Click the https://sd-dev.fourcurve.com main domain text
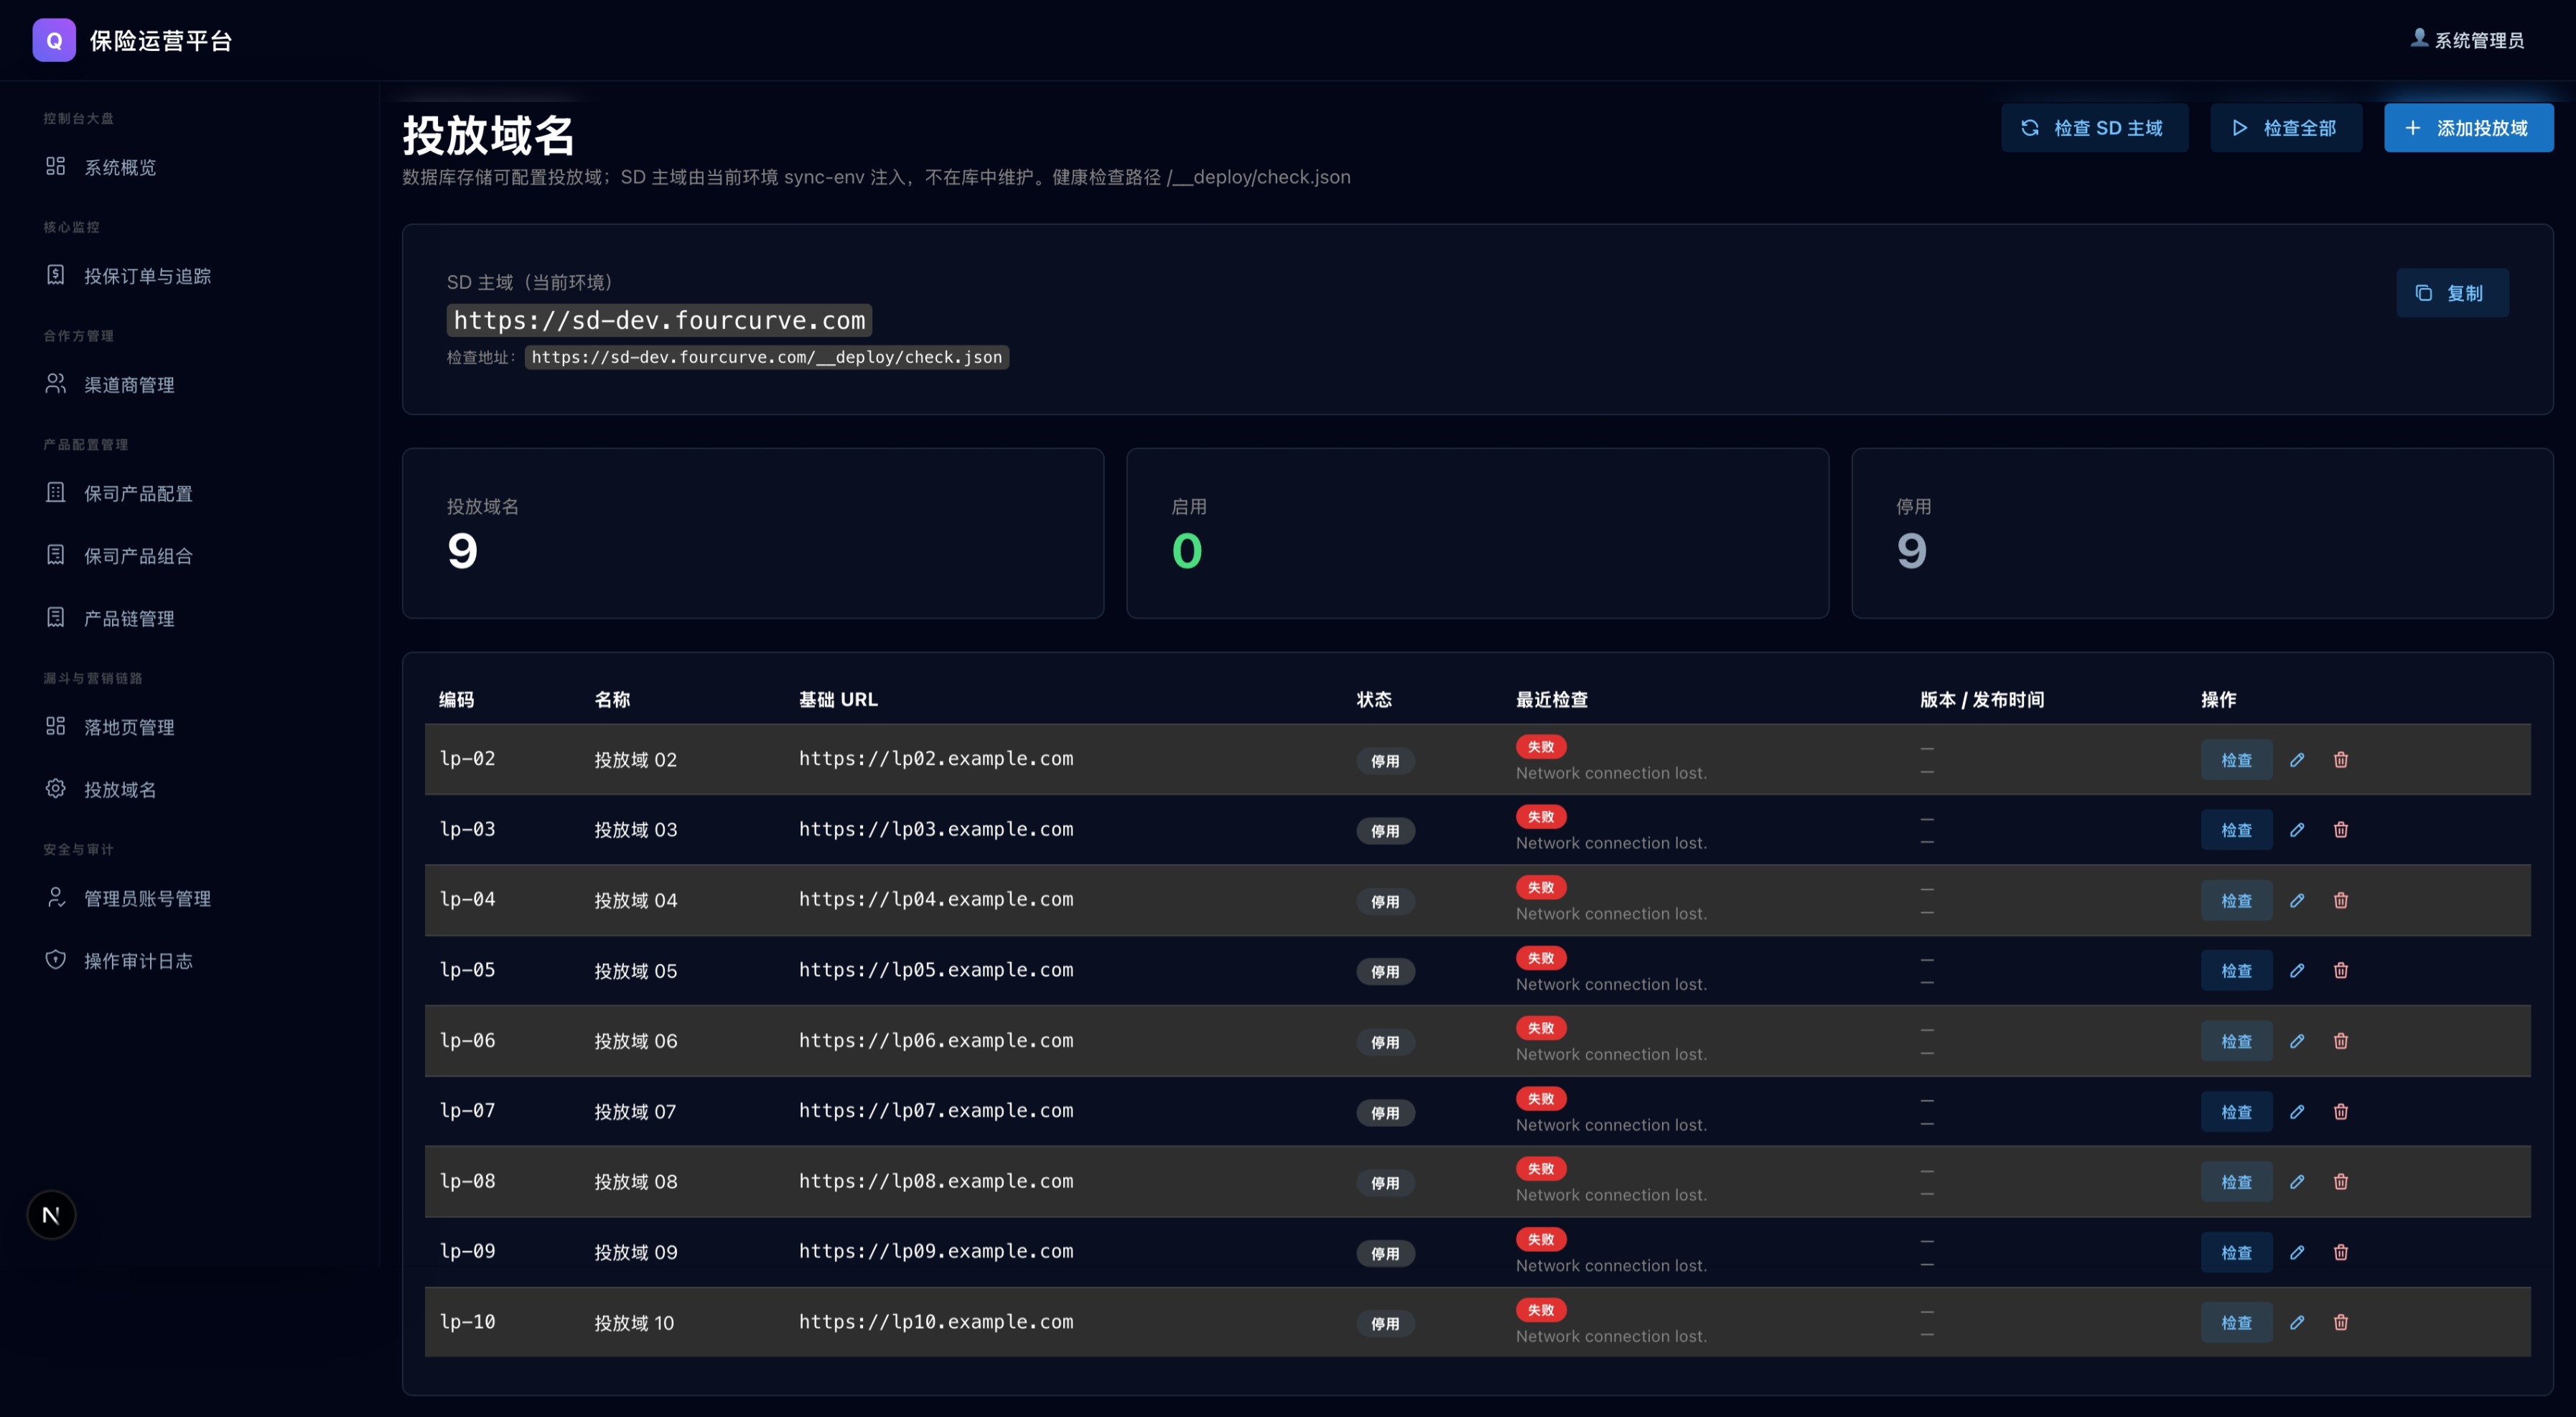 coord(659,320)
